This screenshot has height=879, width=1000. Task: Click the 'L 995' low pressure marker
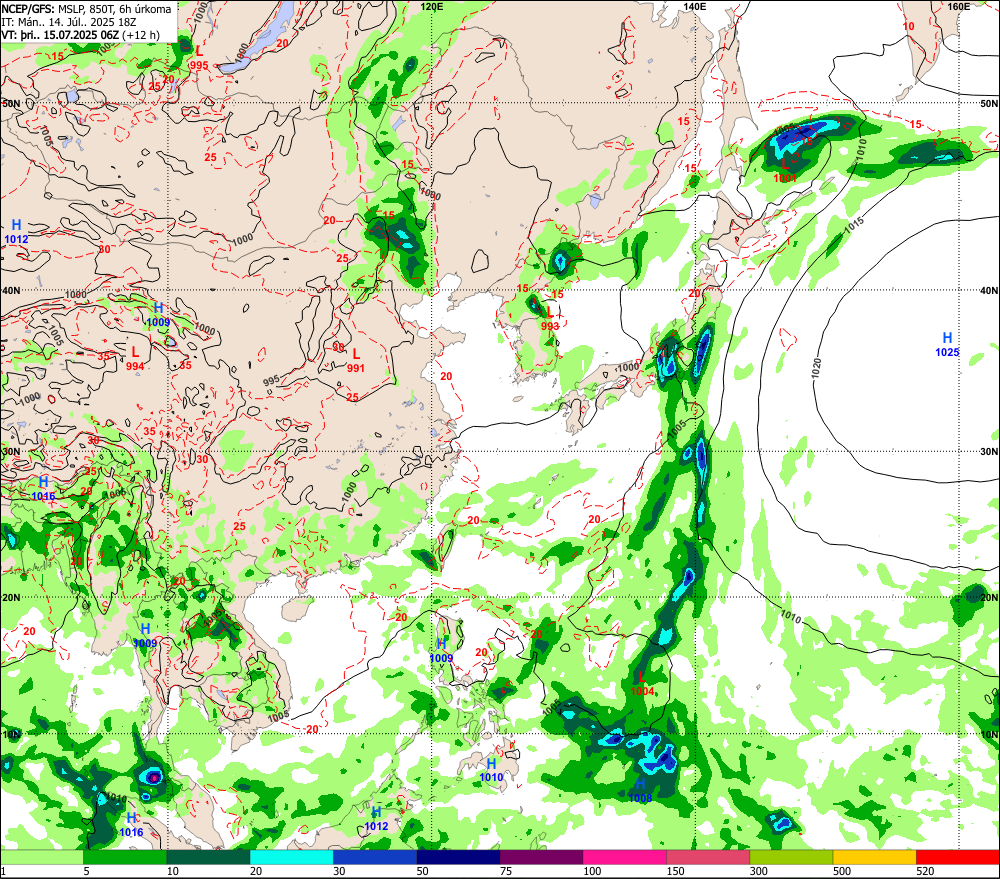pos(198,58)
